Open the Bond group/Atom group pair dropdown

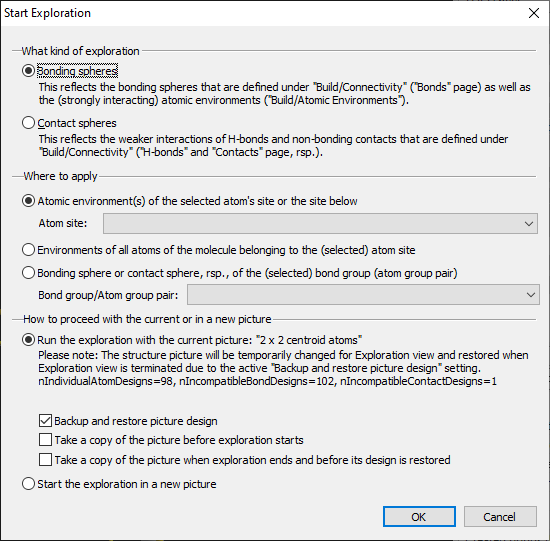pos(363,295)
